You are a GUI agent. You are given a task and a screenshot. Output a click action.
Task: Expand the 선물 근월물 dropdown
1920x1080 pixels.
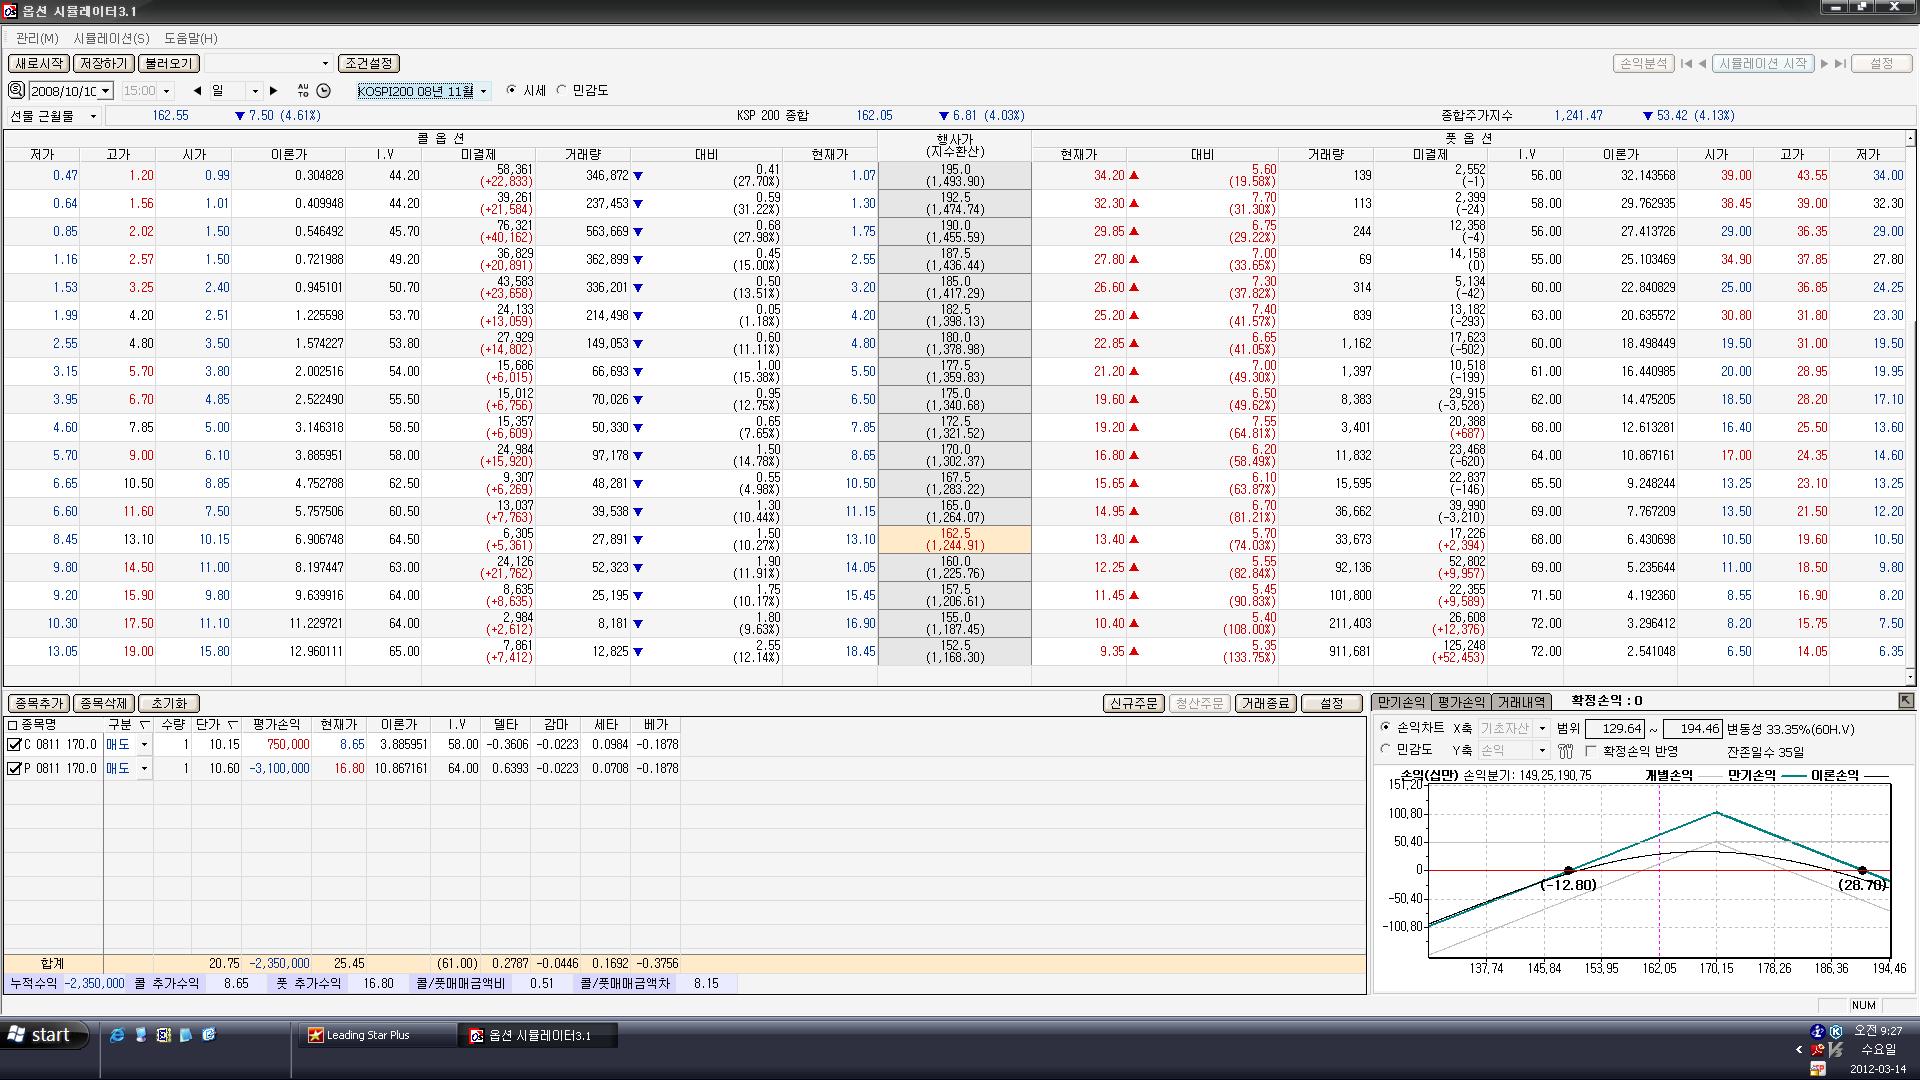point(93,116)
